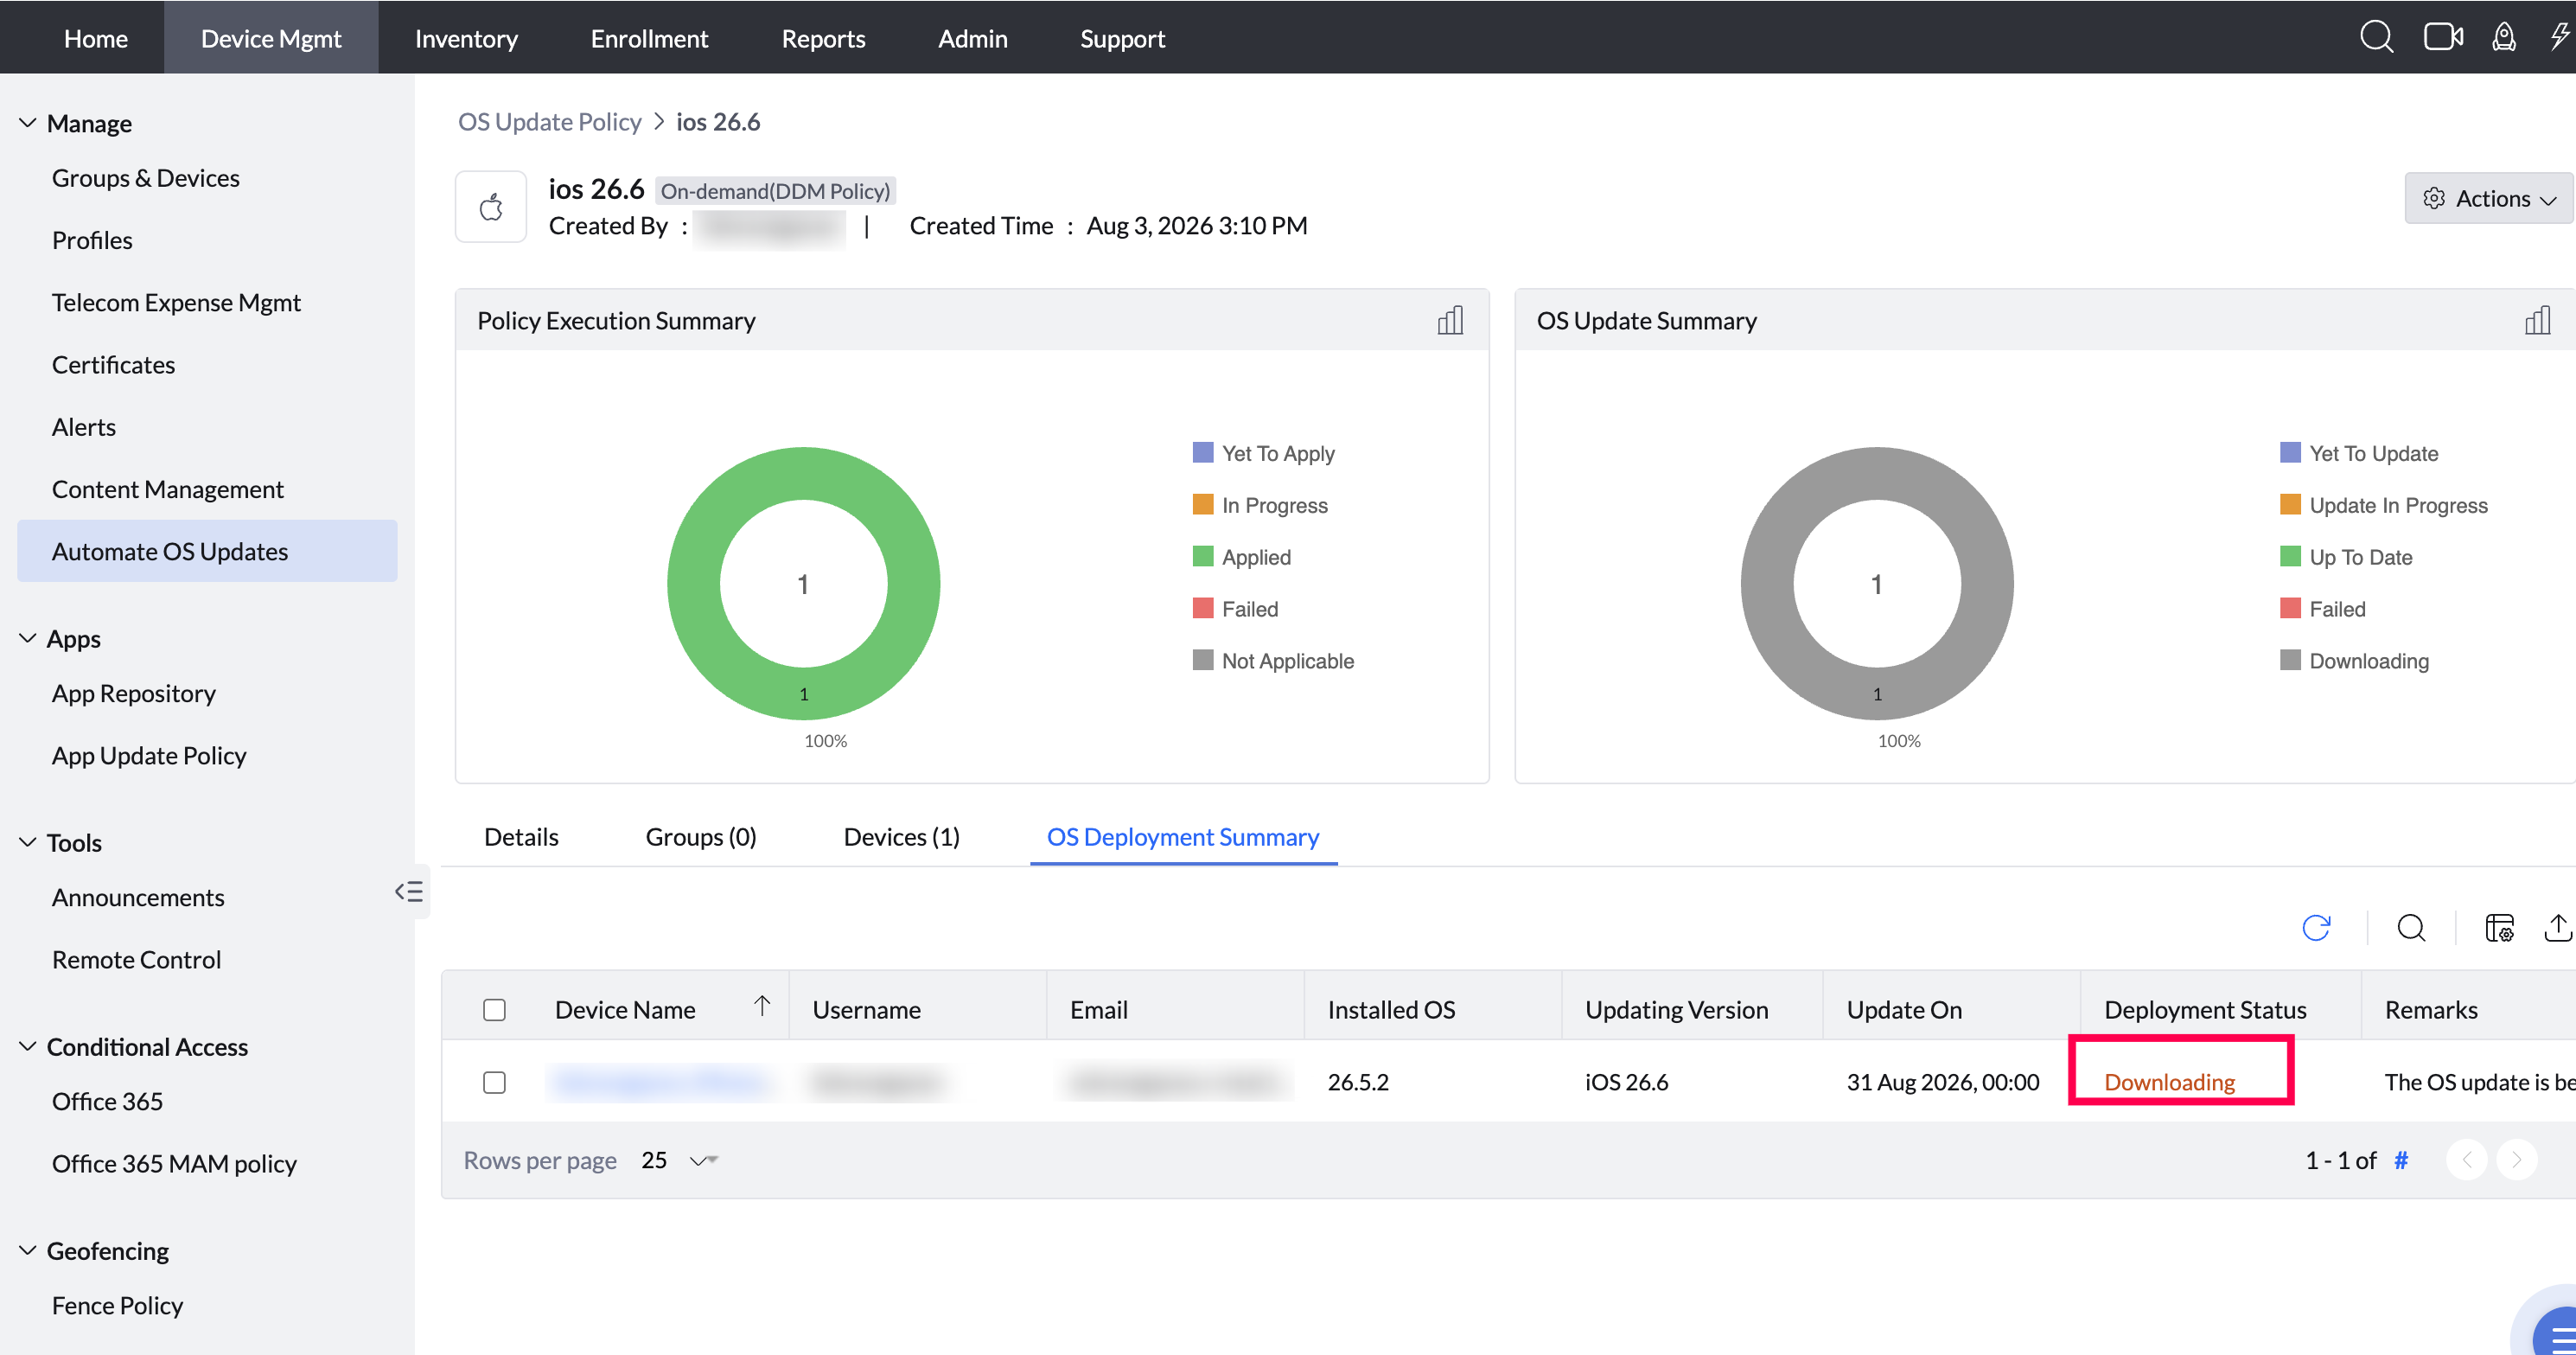Viewport: 2576px width, 1355px height.
Task: Open the search icon in top bar
Action: click(2376, 38)
